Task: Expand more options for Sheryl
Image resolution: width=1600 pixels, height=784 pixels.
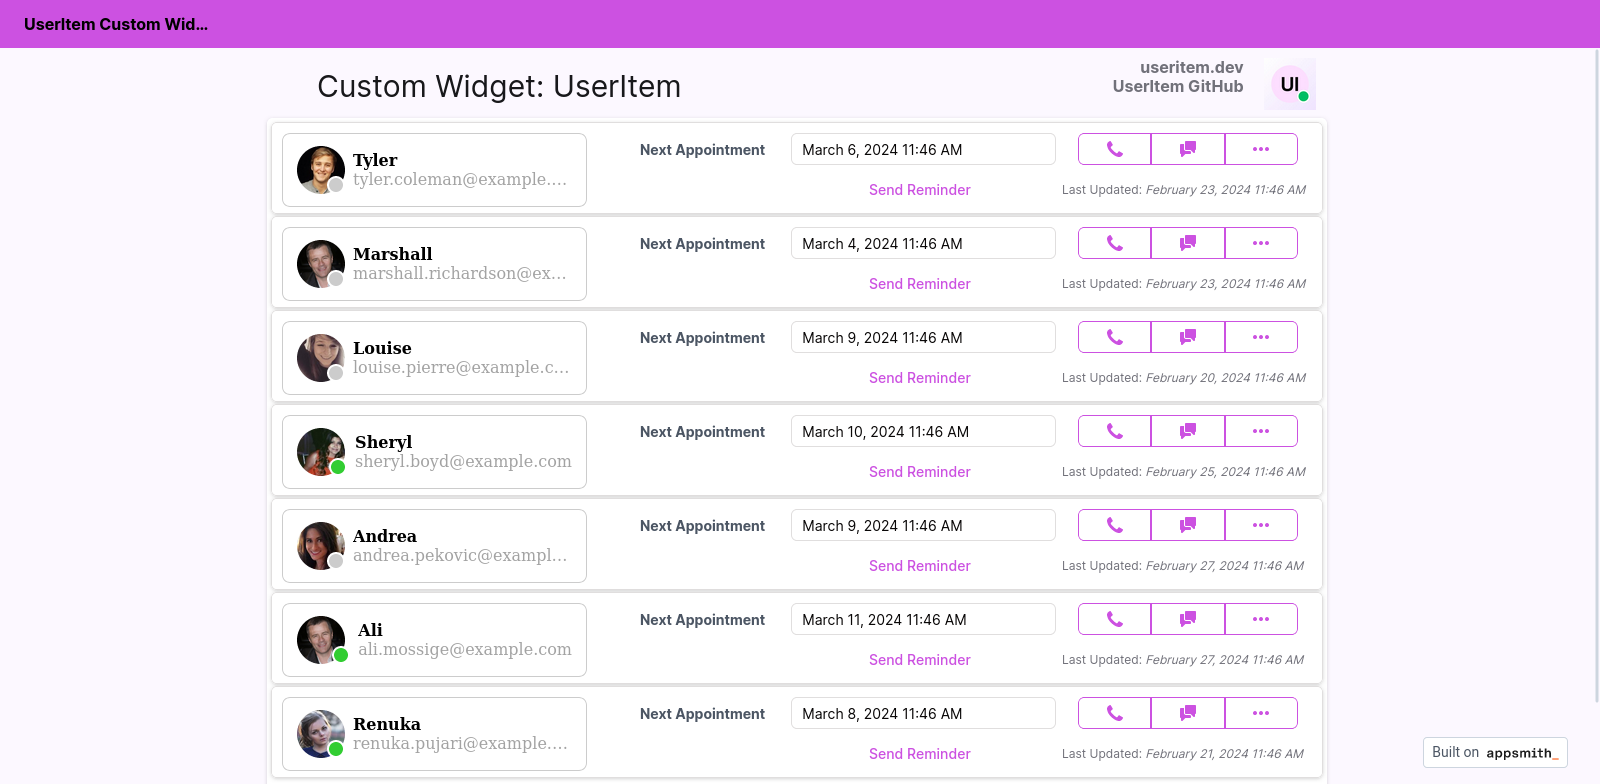Action: (x=1261, y=431)
